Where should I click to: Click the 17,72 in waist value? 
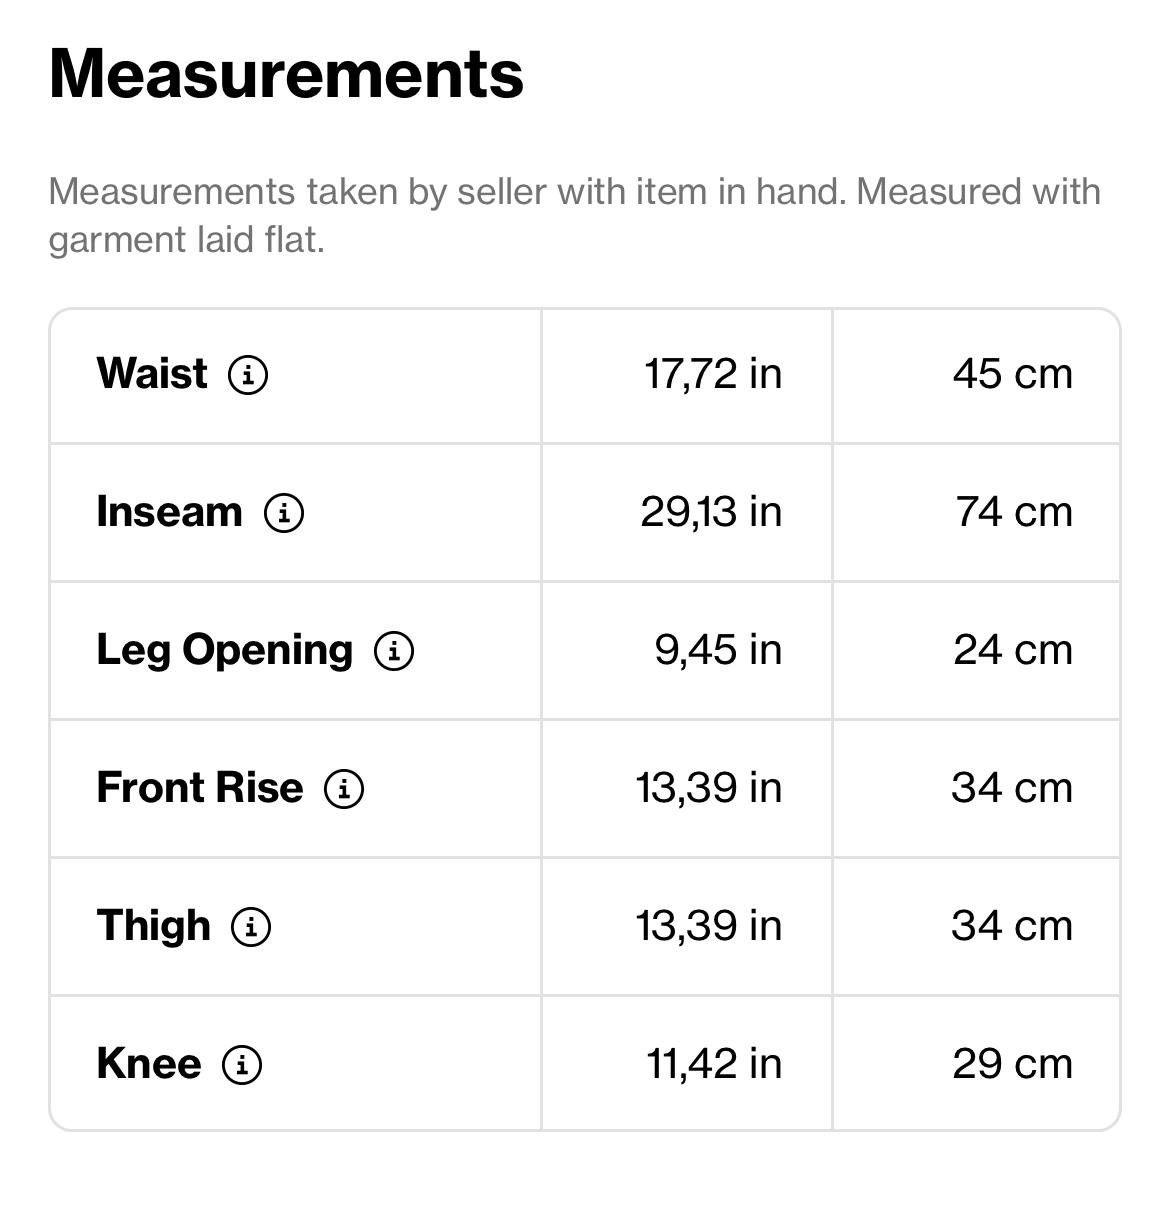[x=713, y=374]
